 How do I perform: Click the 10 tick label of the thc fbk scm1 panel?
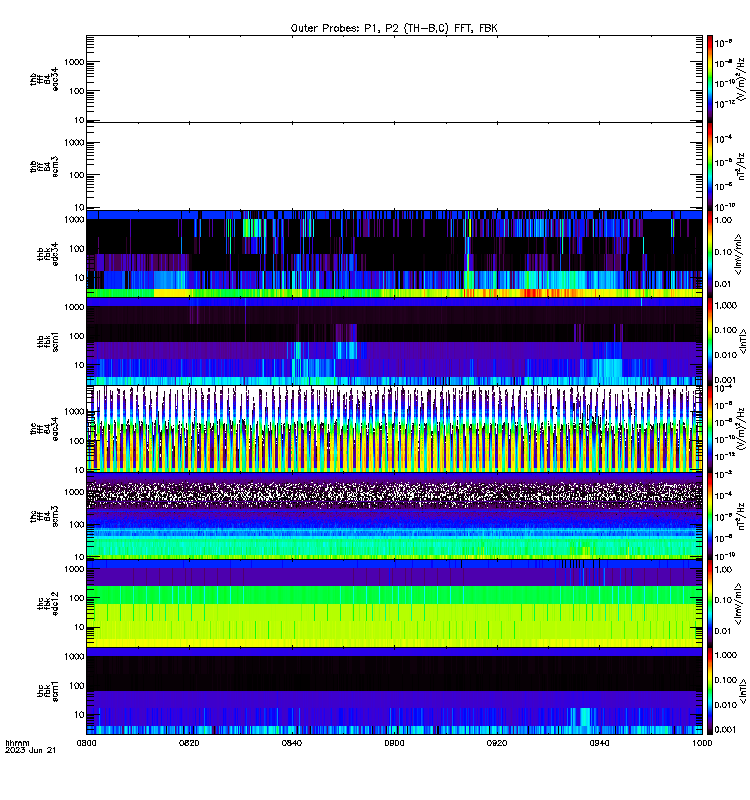80,715
